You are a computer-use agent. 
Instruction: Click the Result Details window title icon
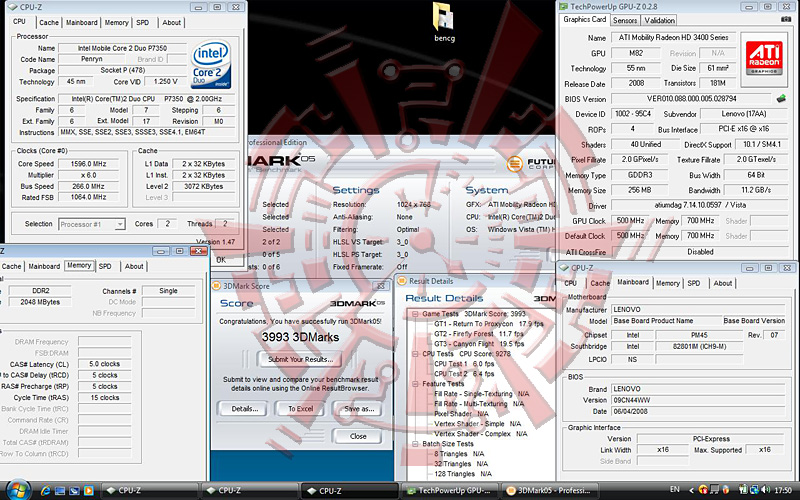[x=402, y=281]
